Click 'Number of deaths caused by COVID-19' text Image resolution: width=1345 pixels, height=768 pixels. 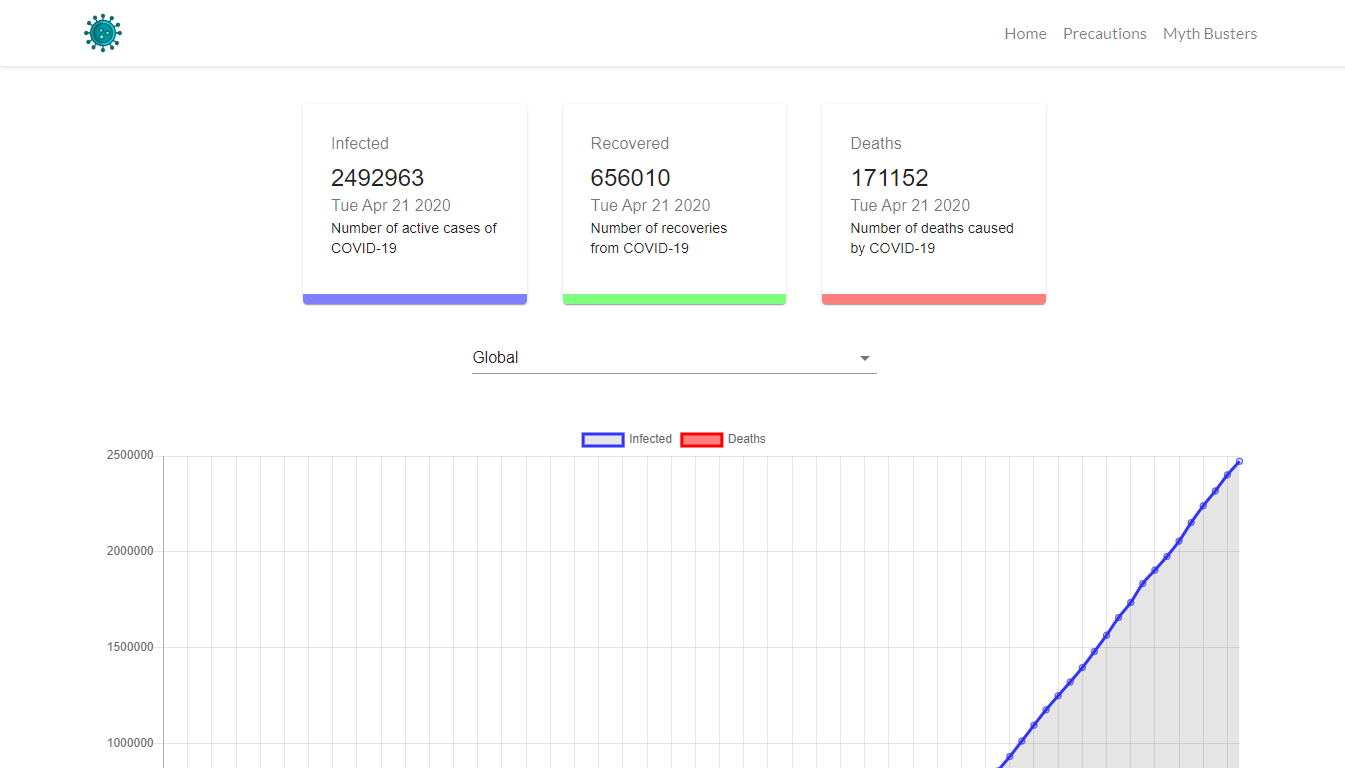click(x=932, y=238)
